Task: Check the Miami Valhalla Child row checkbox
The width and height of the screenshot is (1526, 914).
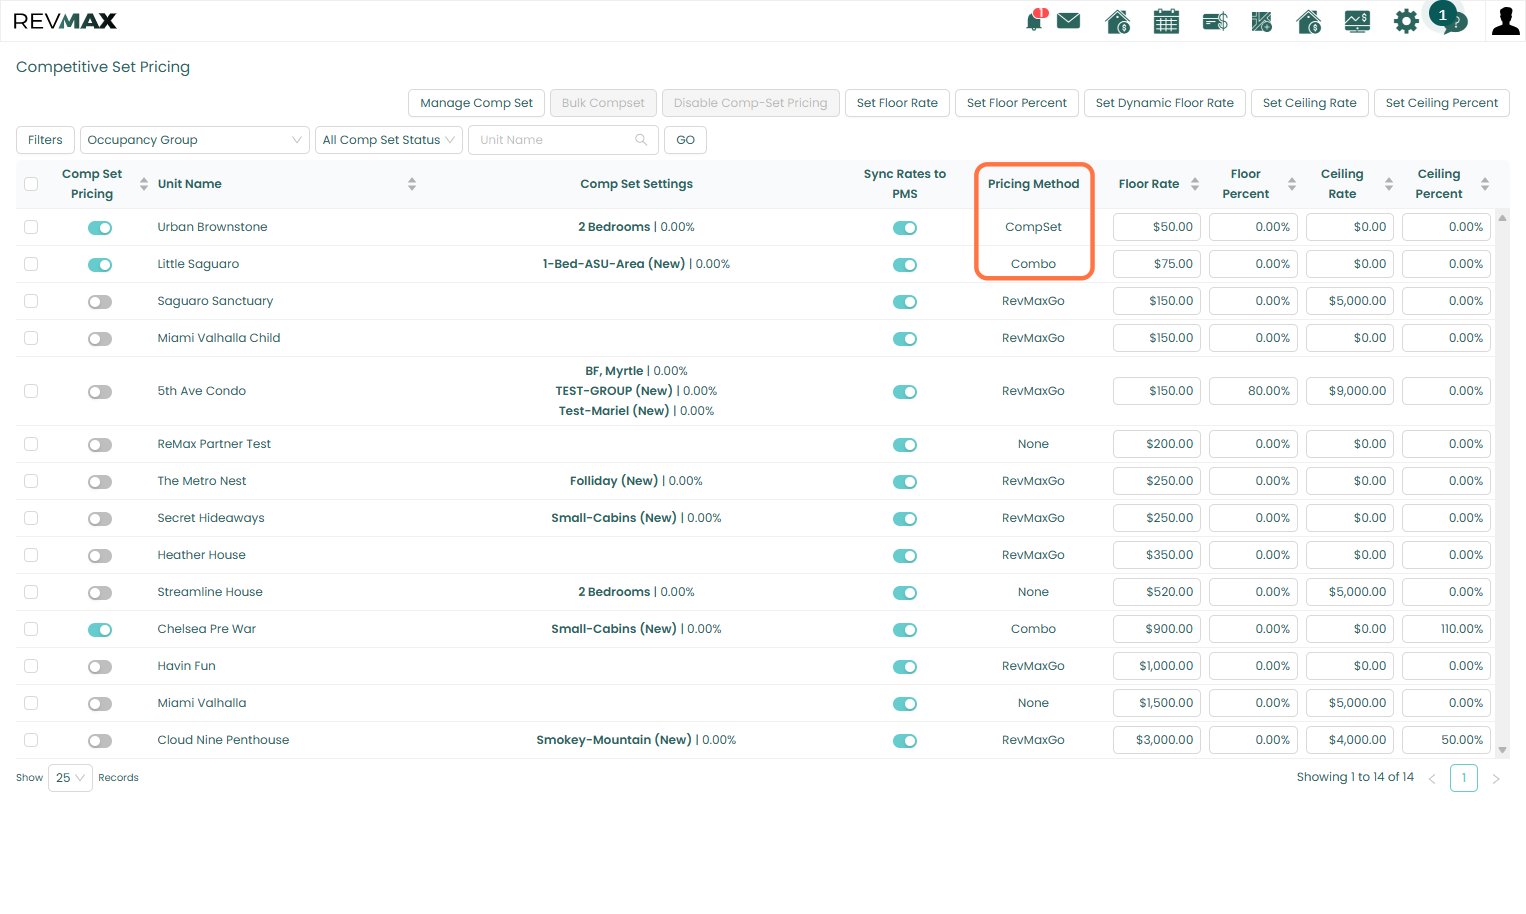Action: pos(31,338)
